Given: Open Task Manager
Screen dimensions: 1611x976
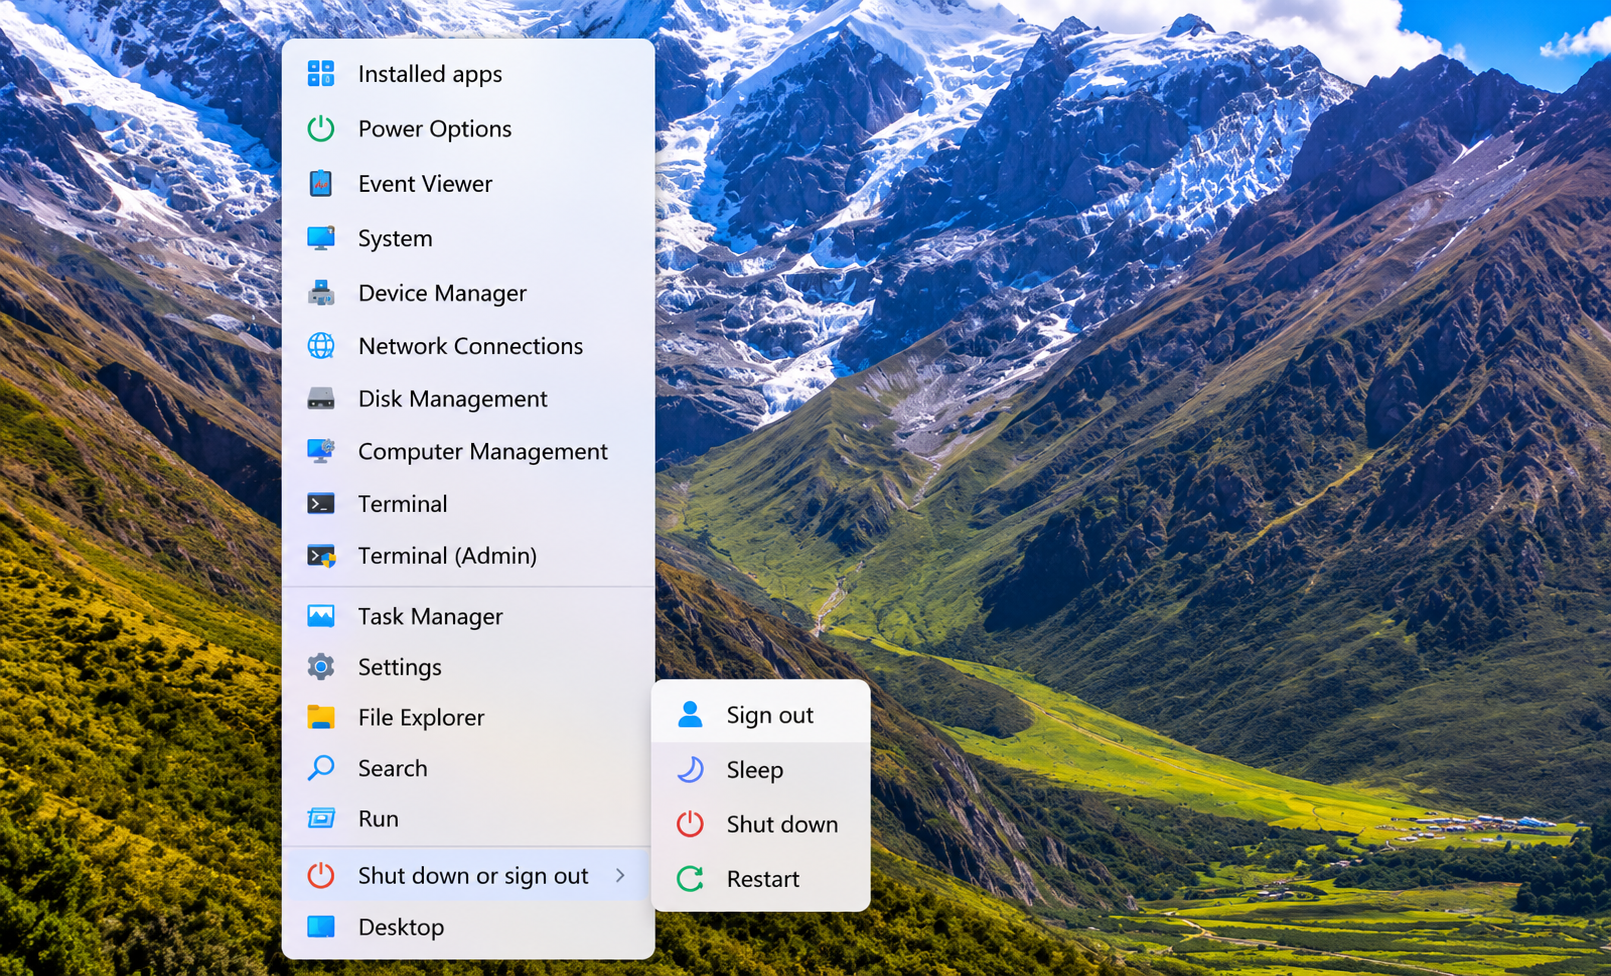Looking at the screenshot, I should [468, 616].
